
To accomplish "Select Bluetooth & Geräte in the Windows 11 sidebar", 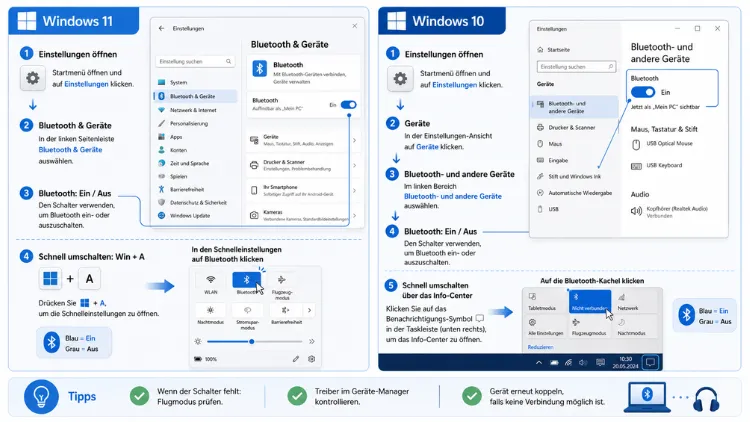I will point(195,96).
